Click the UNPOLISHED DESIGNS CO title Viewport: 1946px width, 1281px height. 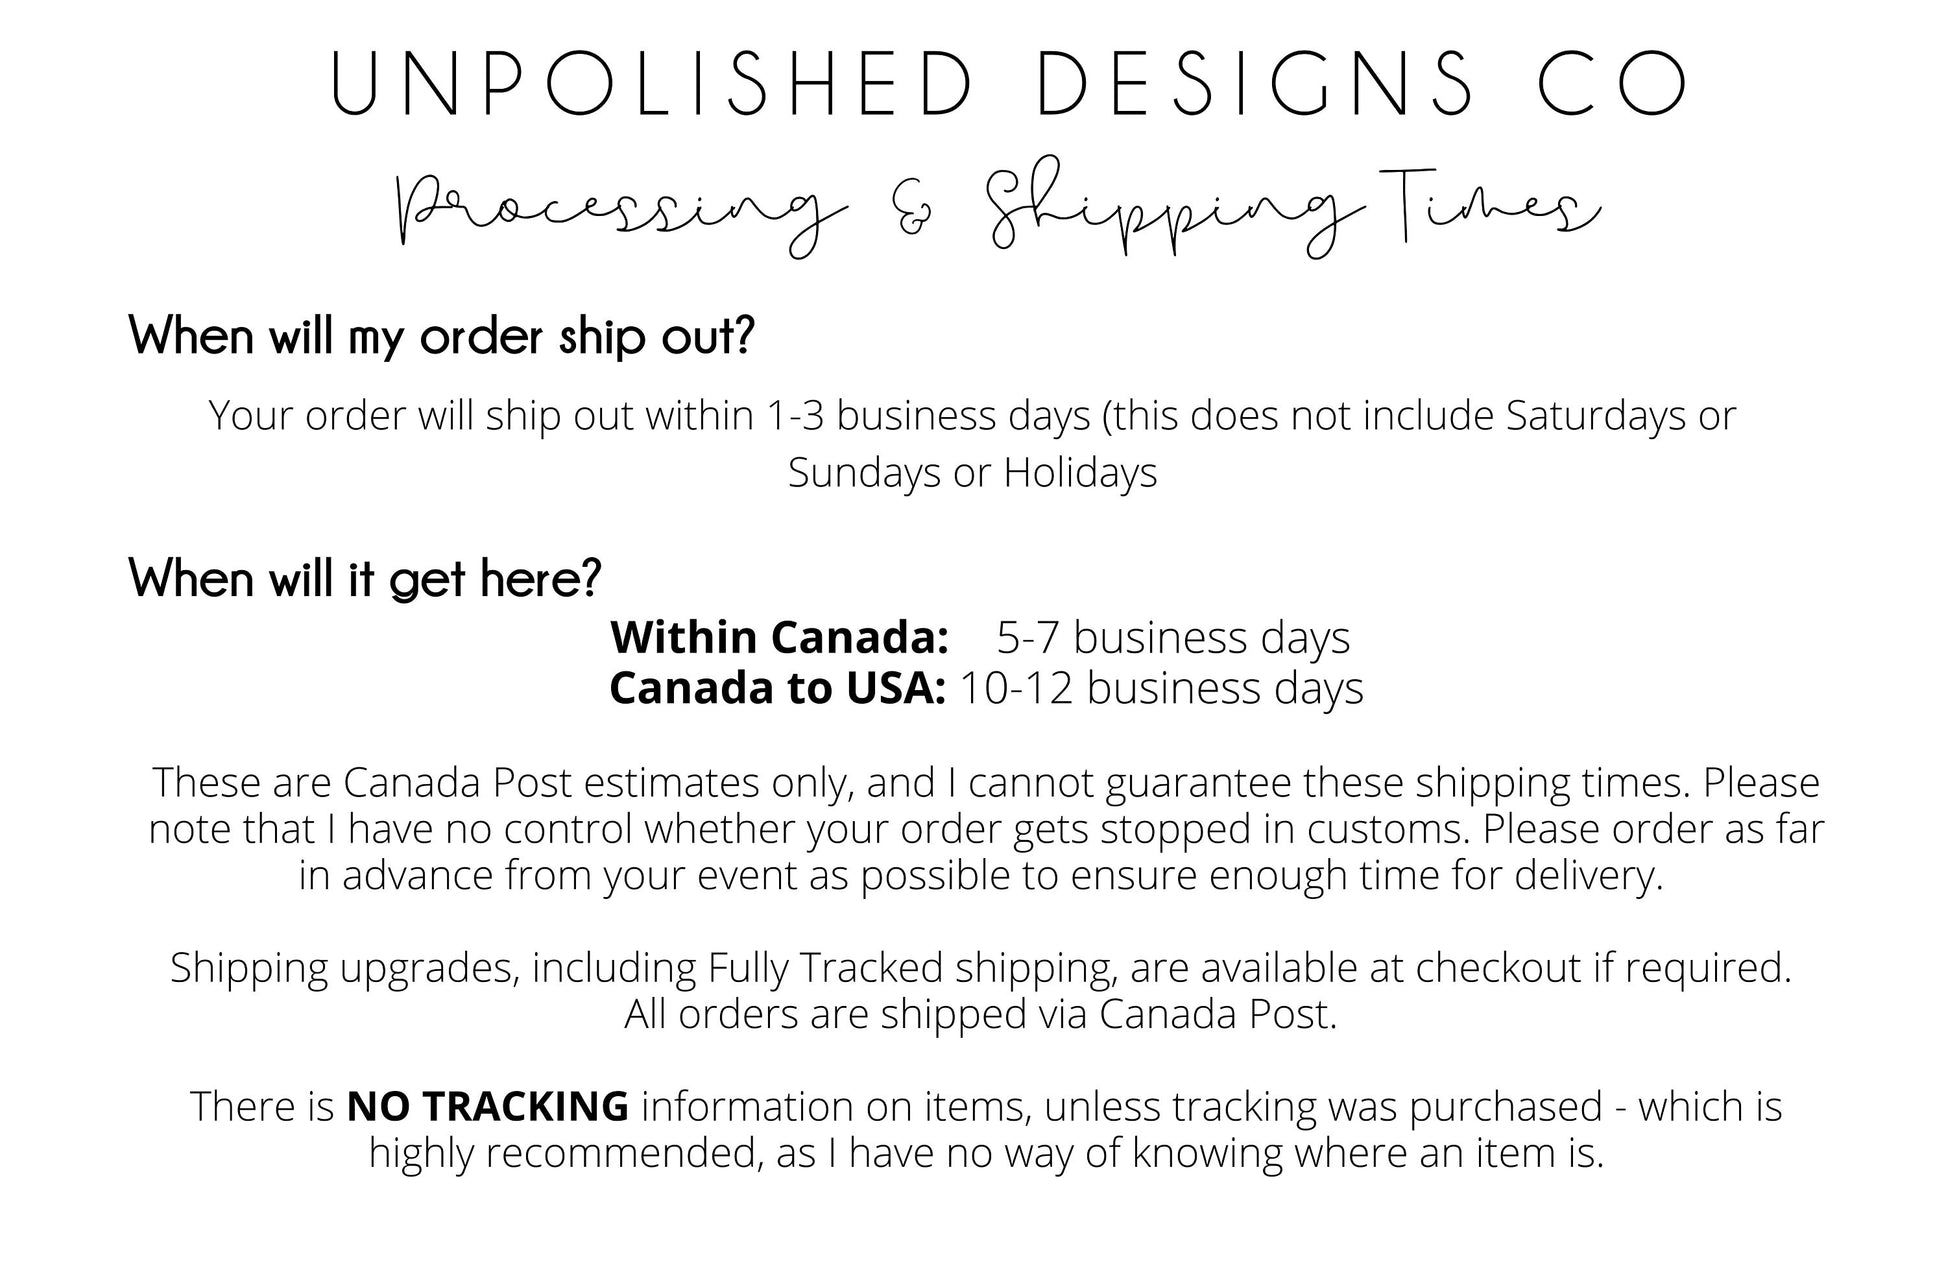[x=1009, y=82]
